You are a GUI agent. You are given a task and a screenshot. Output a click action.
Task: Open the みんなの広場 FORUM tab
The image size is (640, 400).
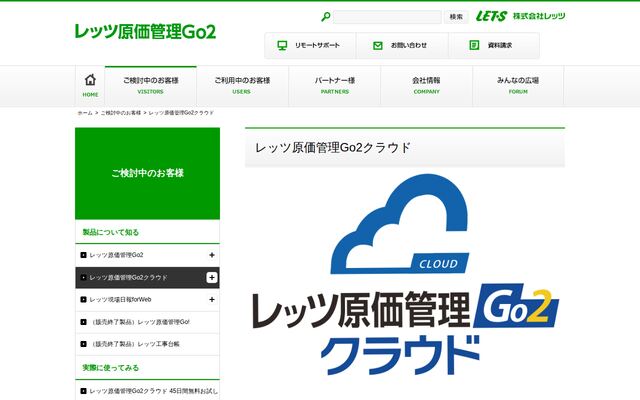click(518, 86)
